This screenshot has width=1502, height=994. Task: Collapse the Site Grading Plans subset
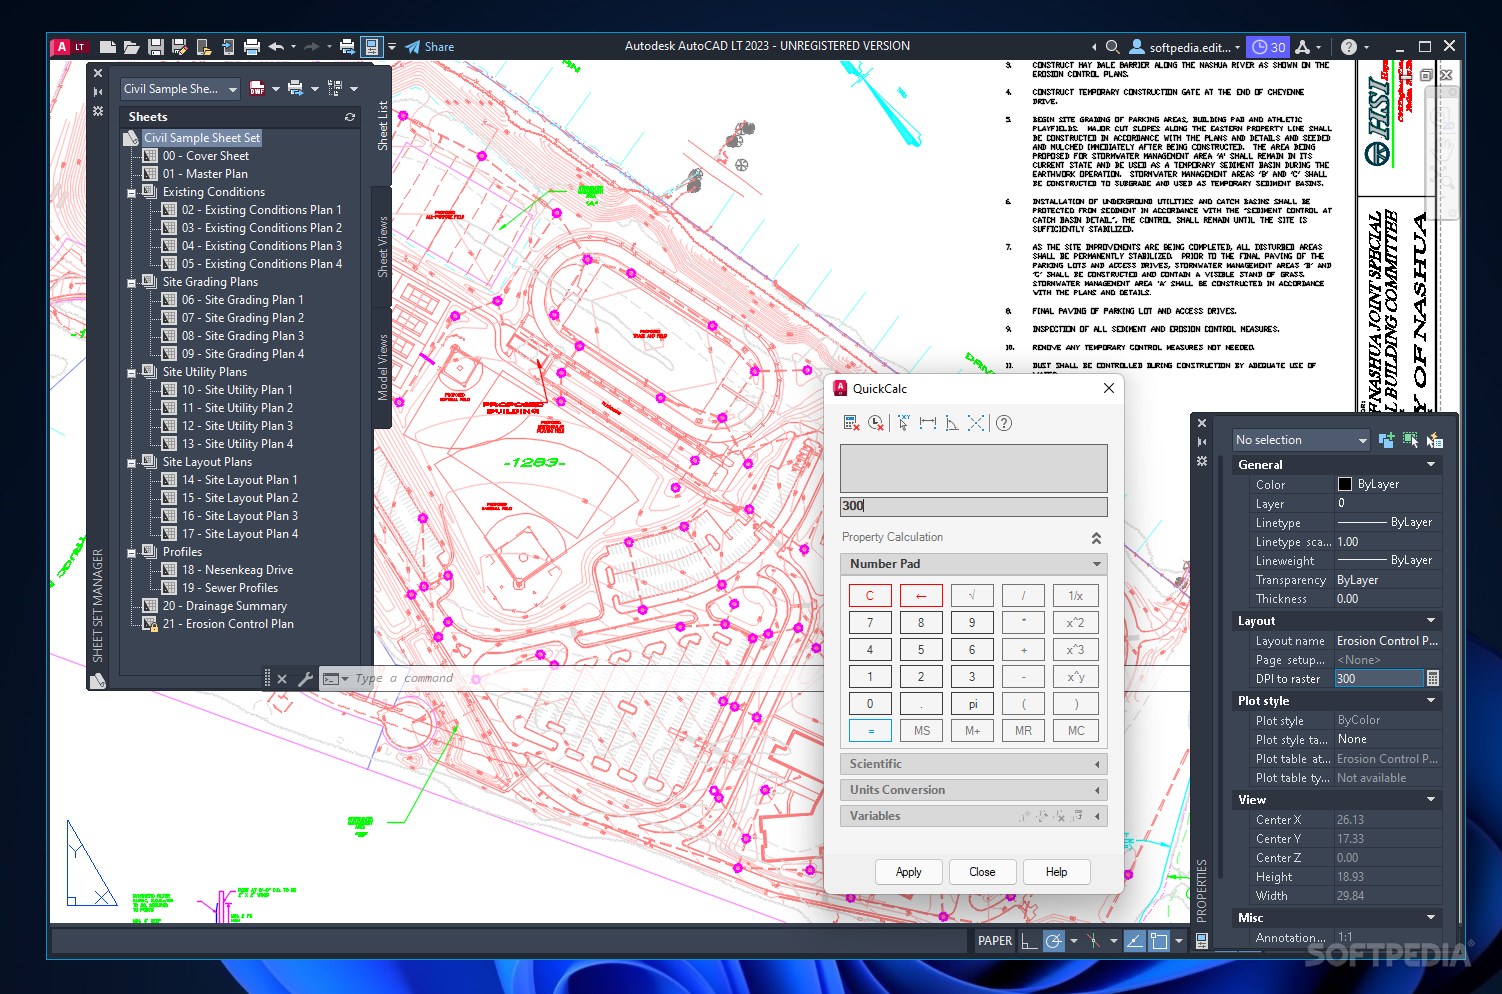(x=132, y=283)
